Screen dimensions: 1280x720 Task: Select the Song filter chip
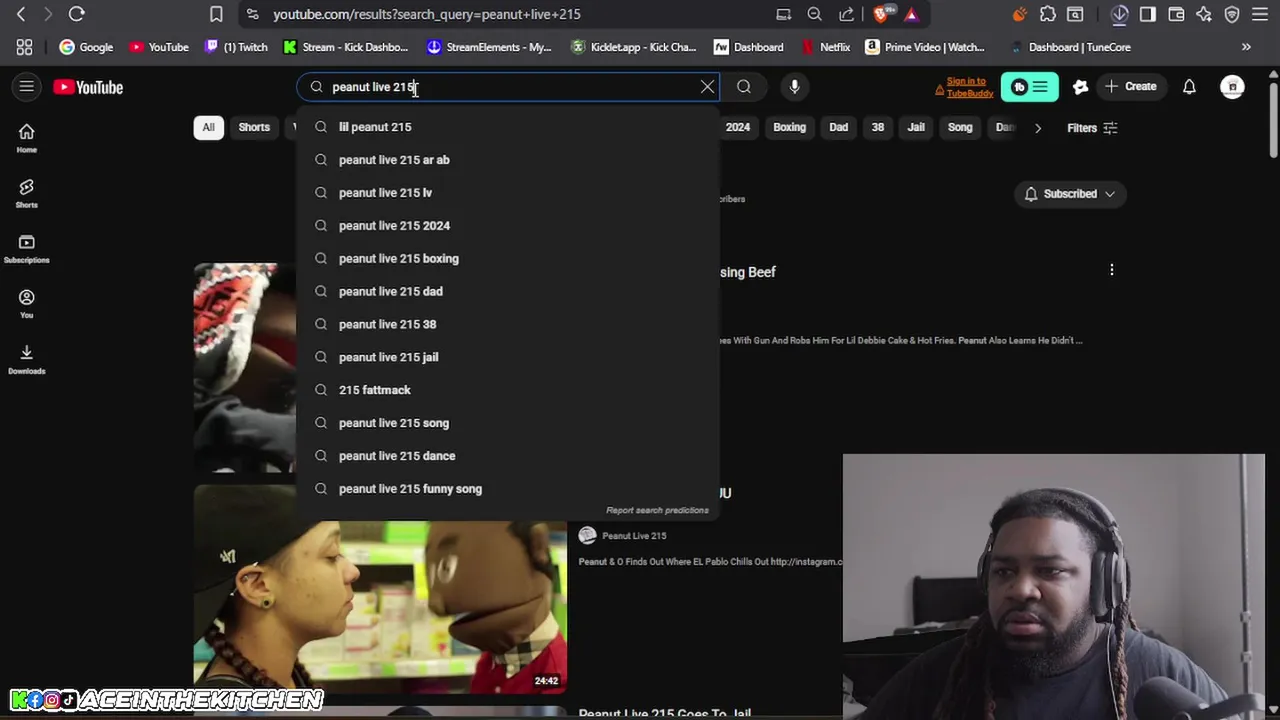click(960, 128)
